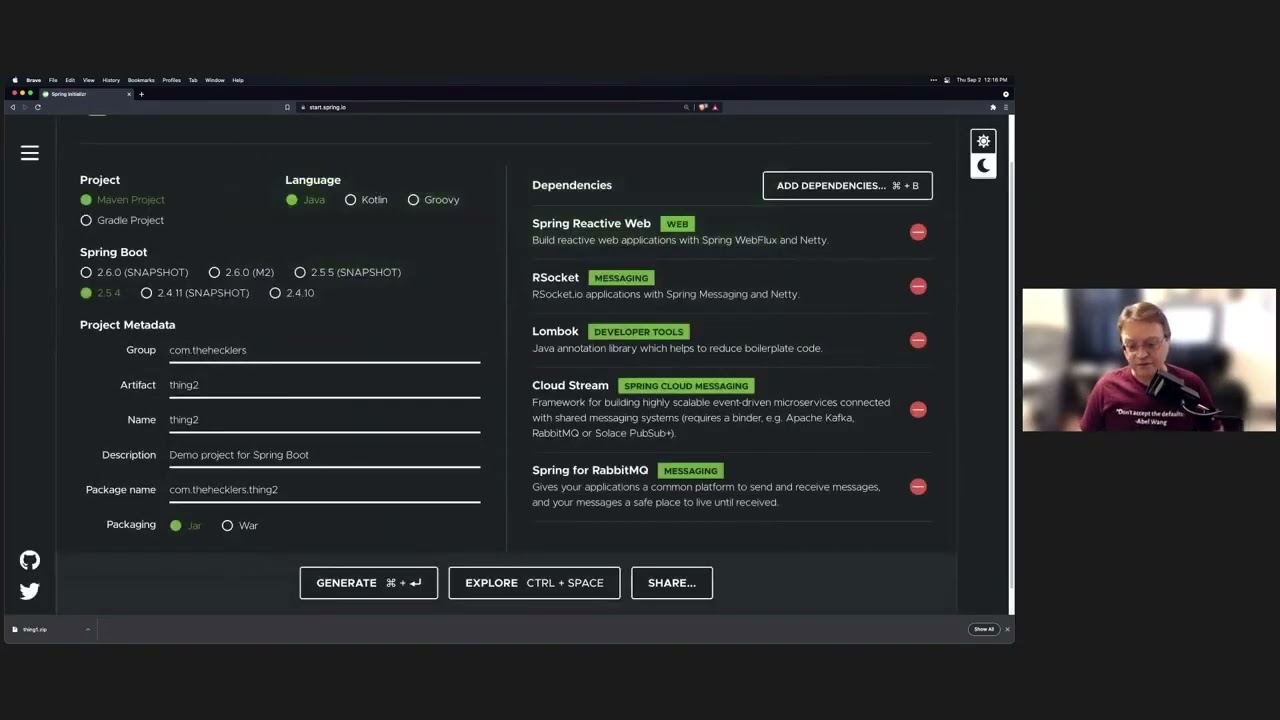Click the Spring Initializr browser tab

pos(85,94)
